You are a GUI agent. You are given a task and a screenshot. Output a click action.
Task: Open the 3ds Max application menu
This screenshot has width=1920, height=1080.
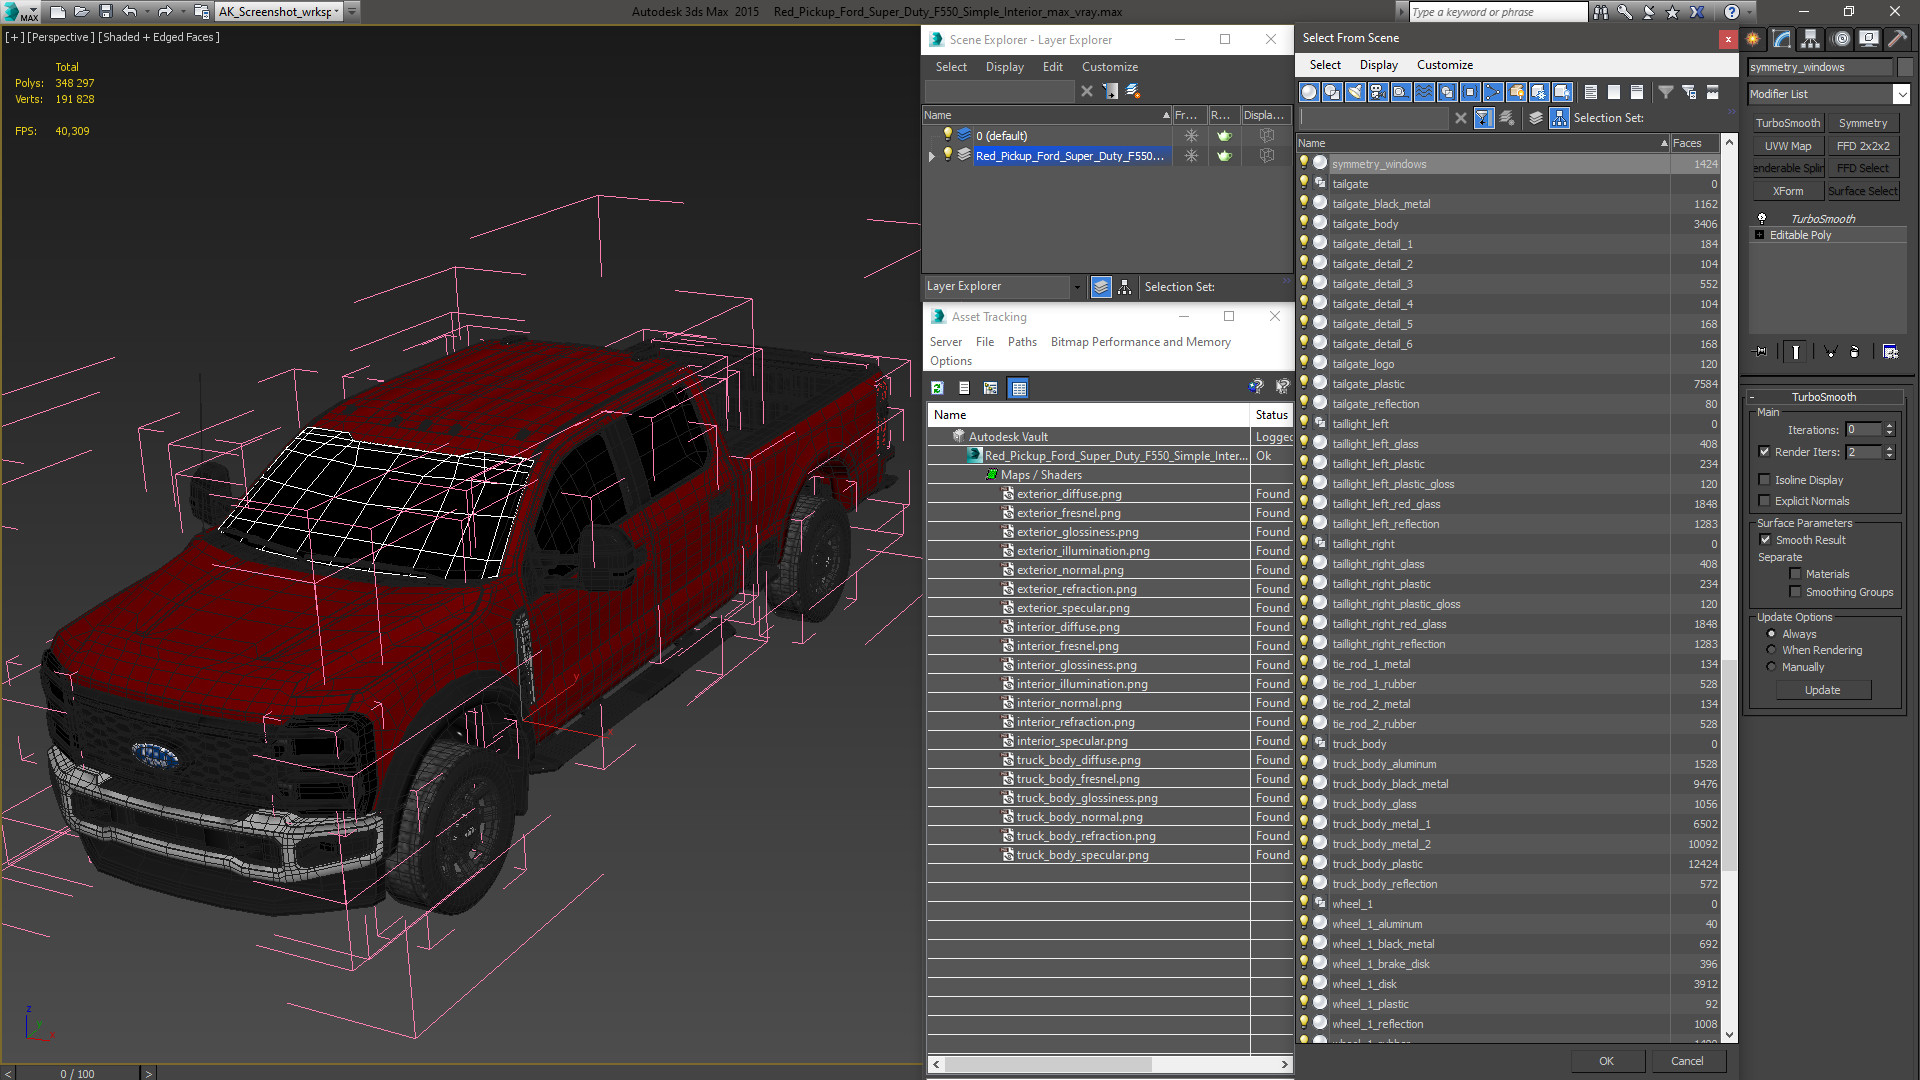pos(19,12)
